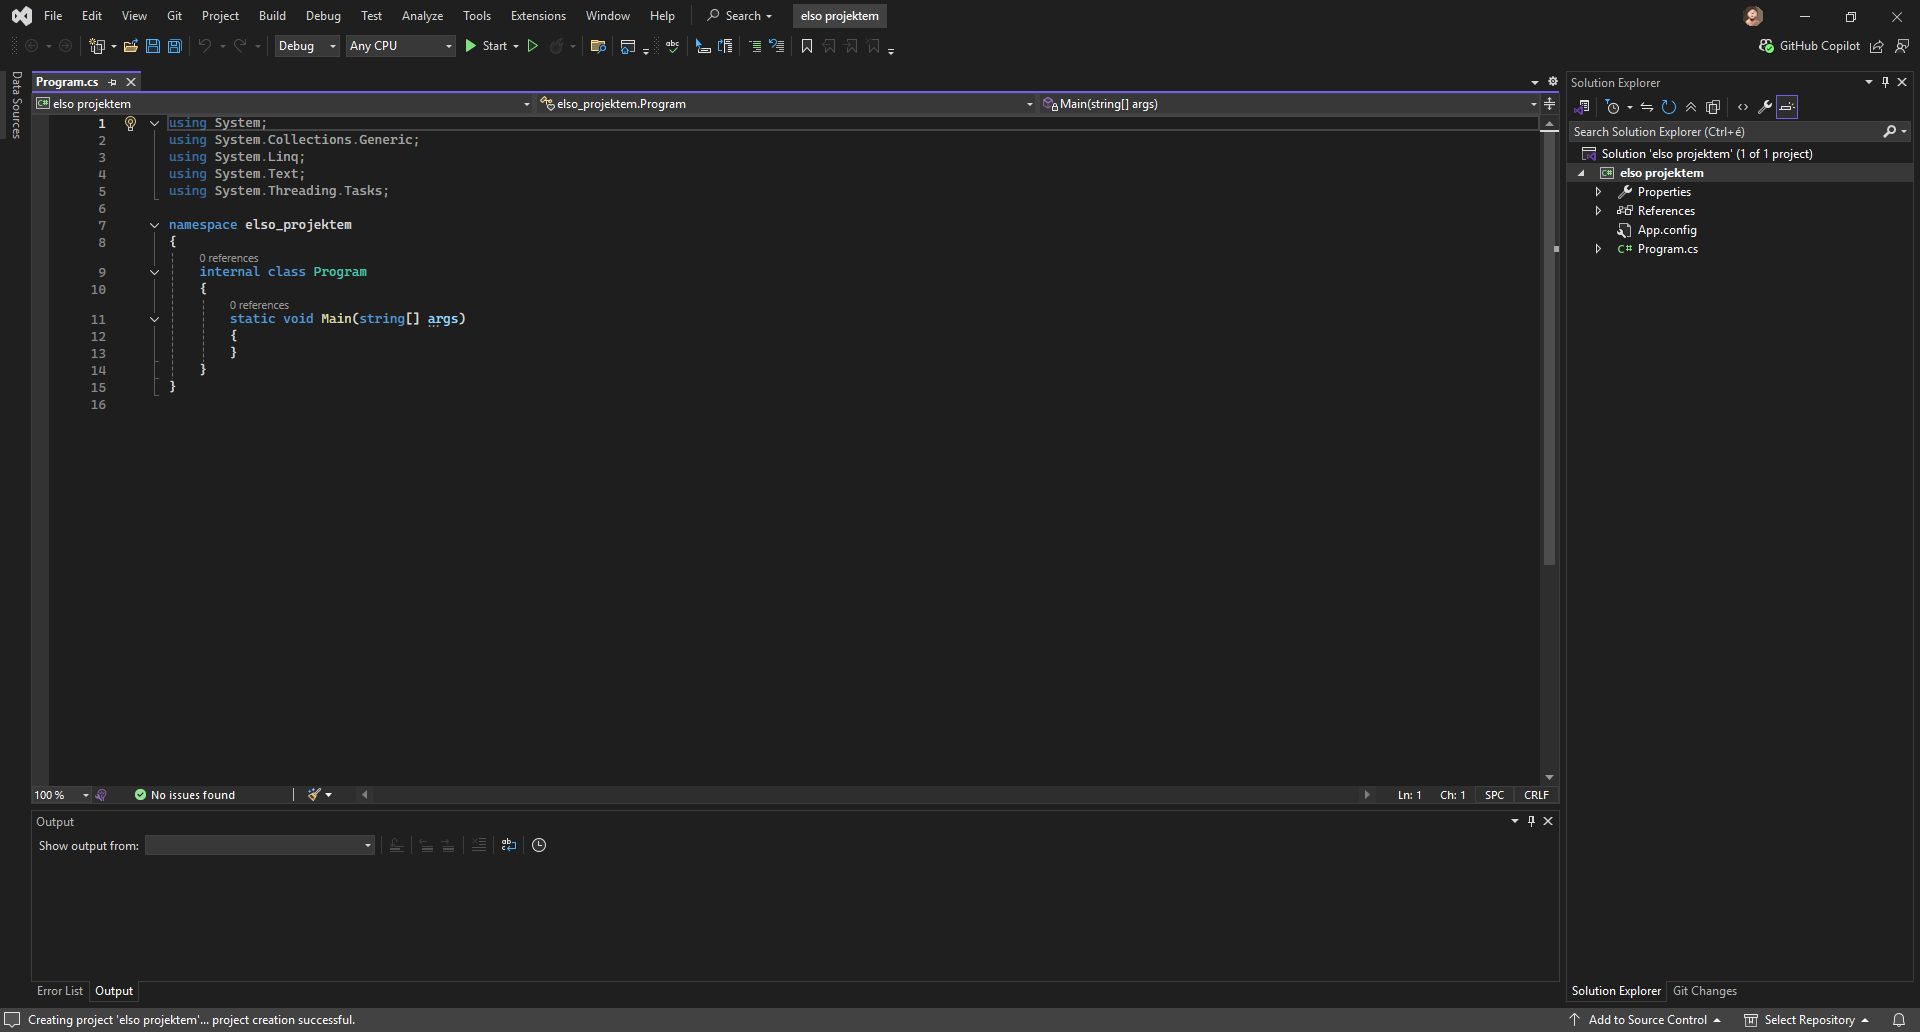Click the editor vertical scrollbar track
Image resolution: width=1920 pixels, height=1032 pixels.
(x=1549, y=650)
